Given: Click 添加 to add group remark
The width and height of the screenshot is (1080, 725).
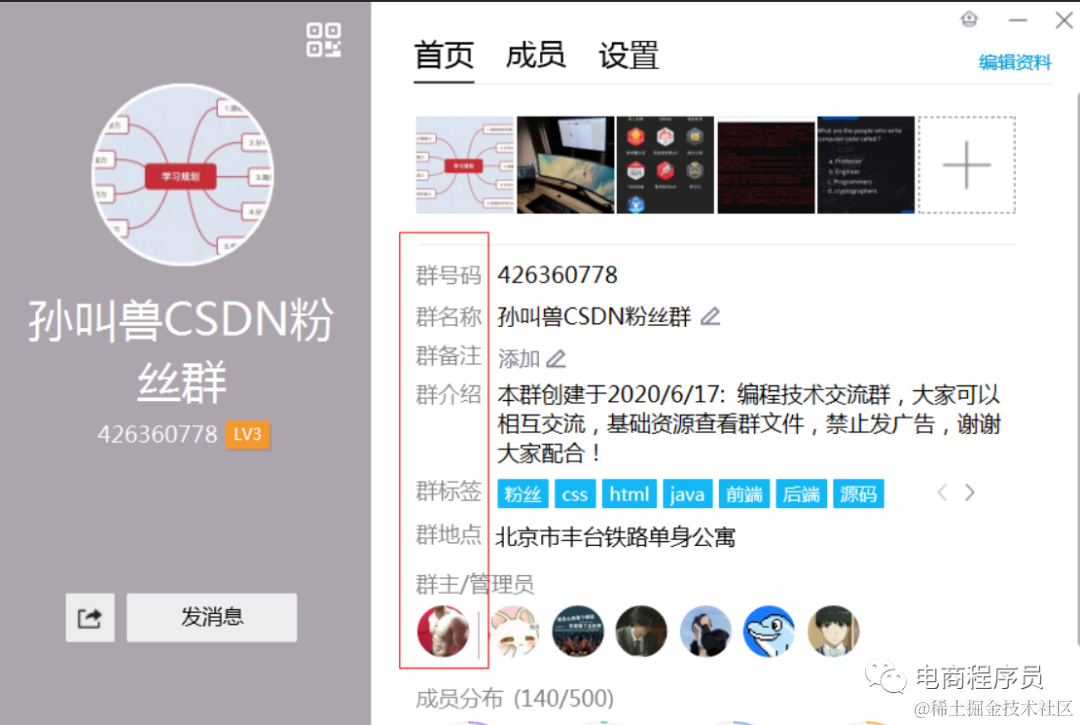Looking at the screenshot, I should [519, 359].
